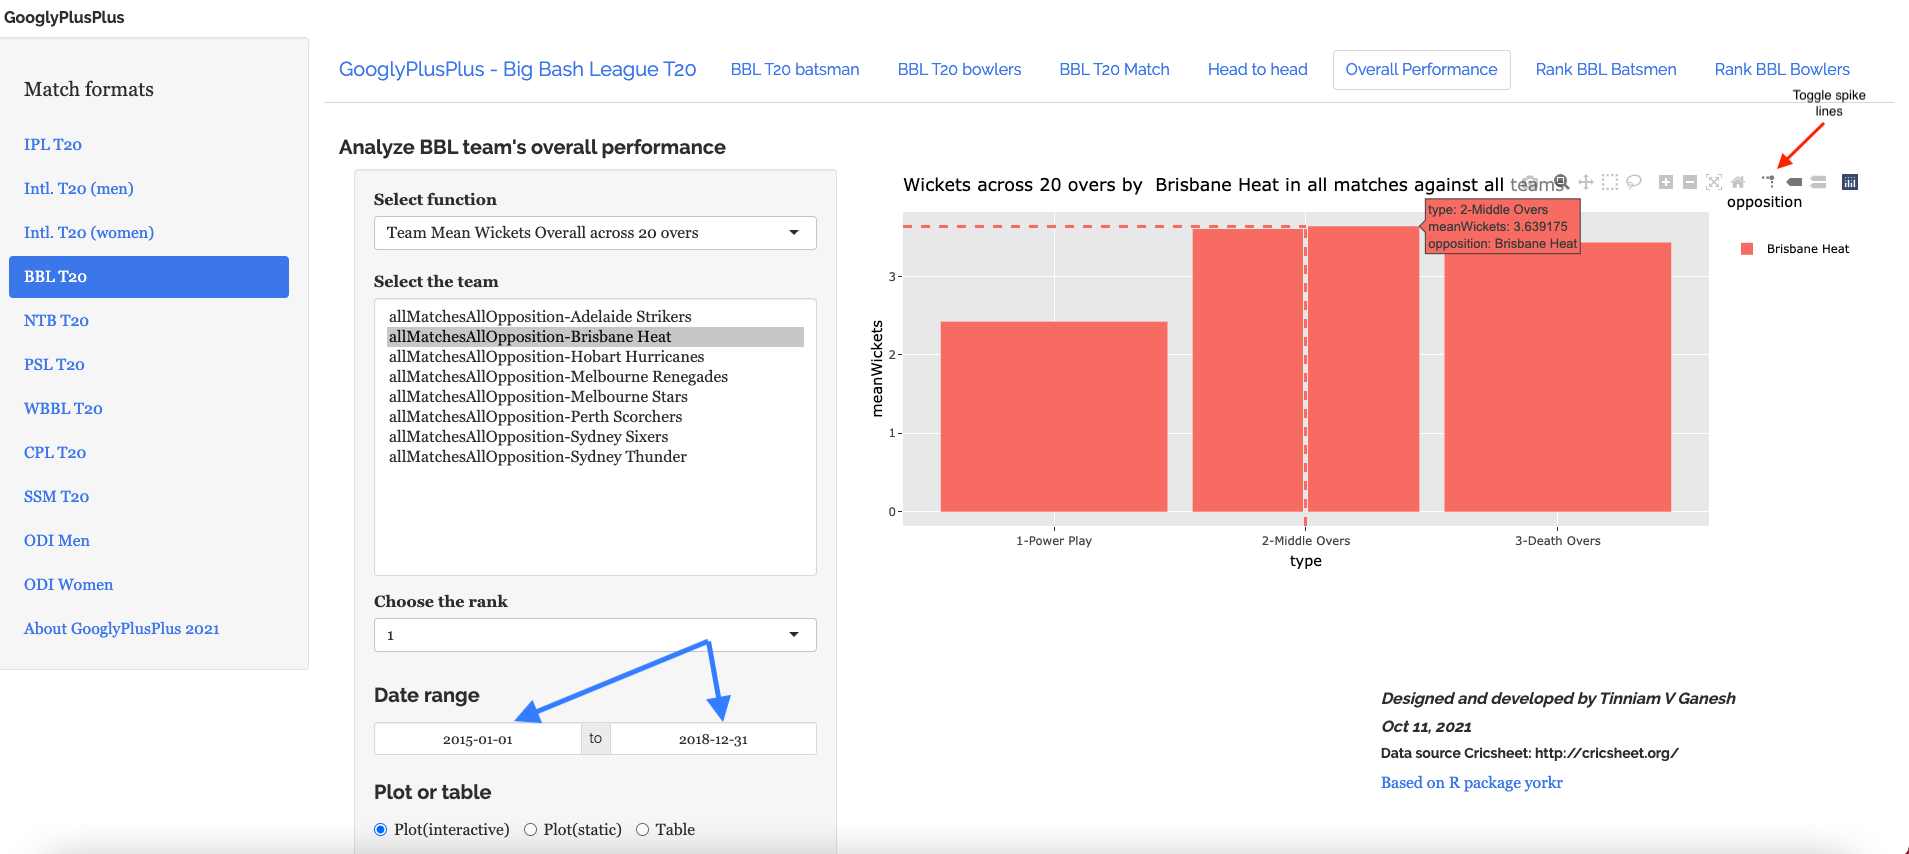Toggle spike lines on the chart

[x=1768, y=182]
